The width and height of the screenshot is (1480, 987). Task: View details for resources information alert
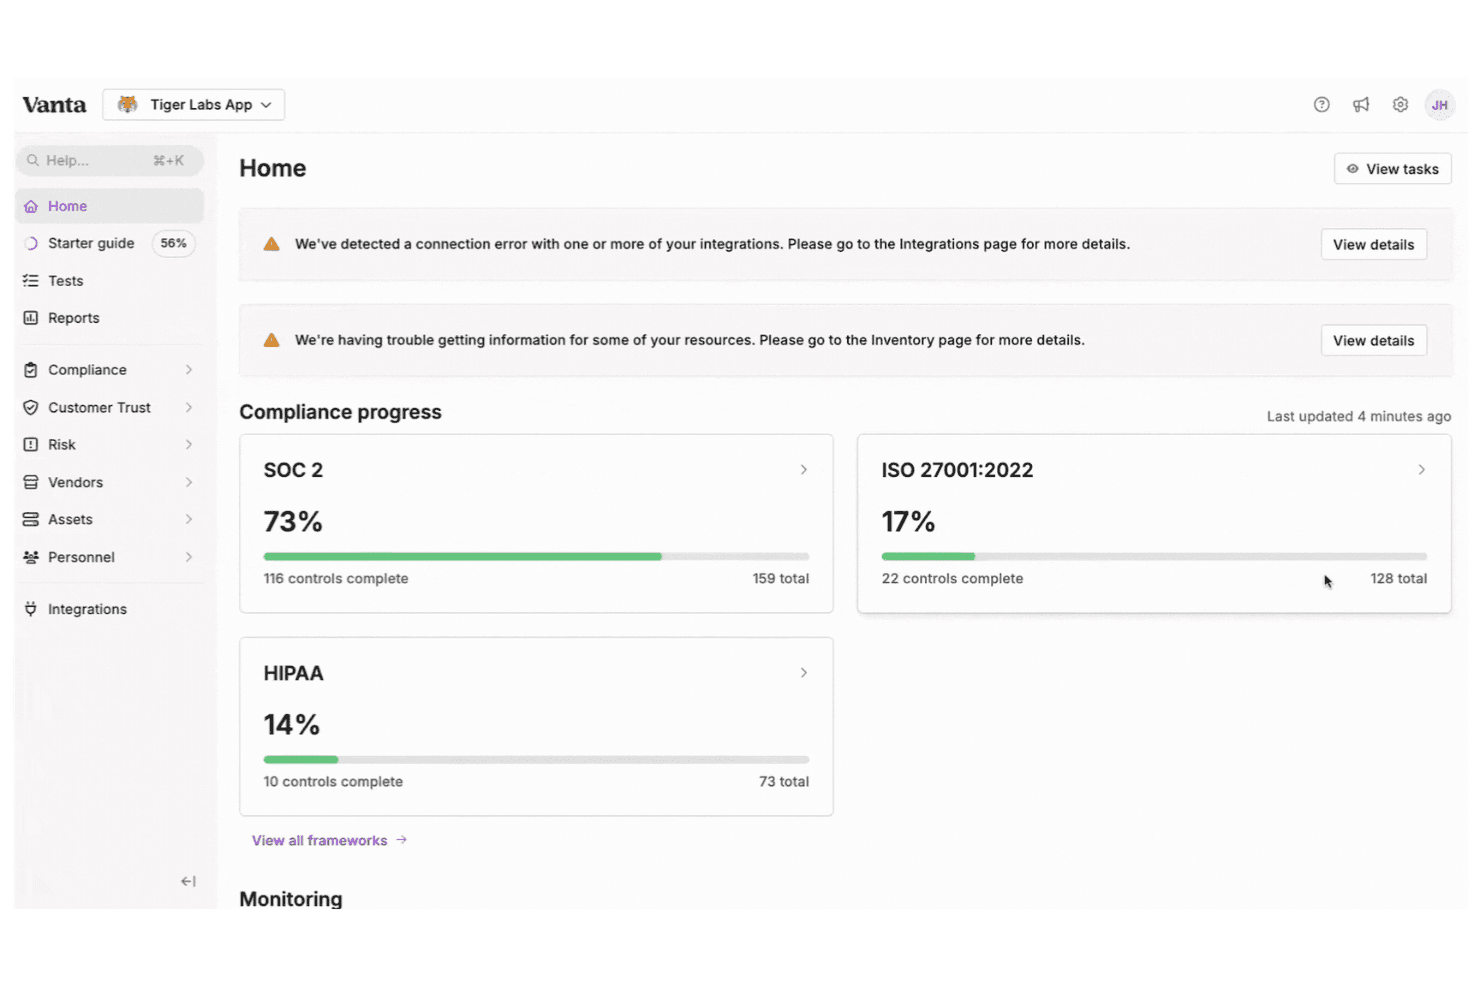pos(1373,341)
